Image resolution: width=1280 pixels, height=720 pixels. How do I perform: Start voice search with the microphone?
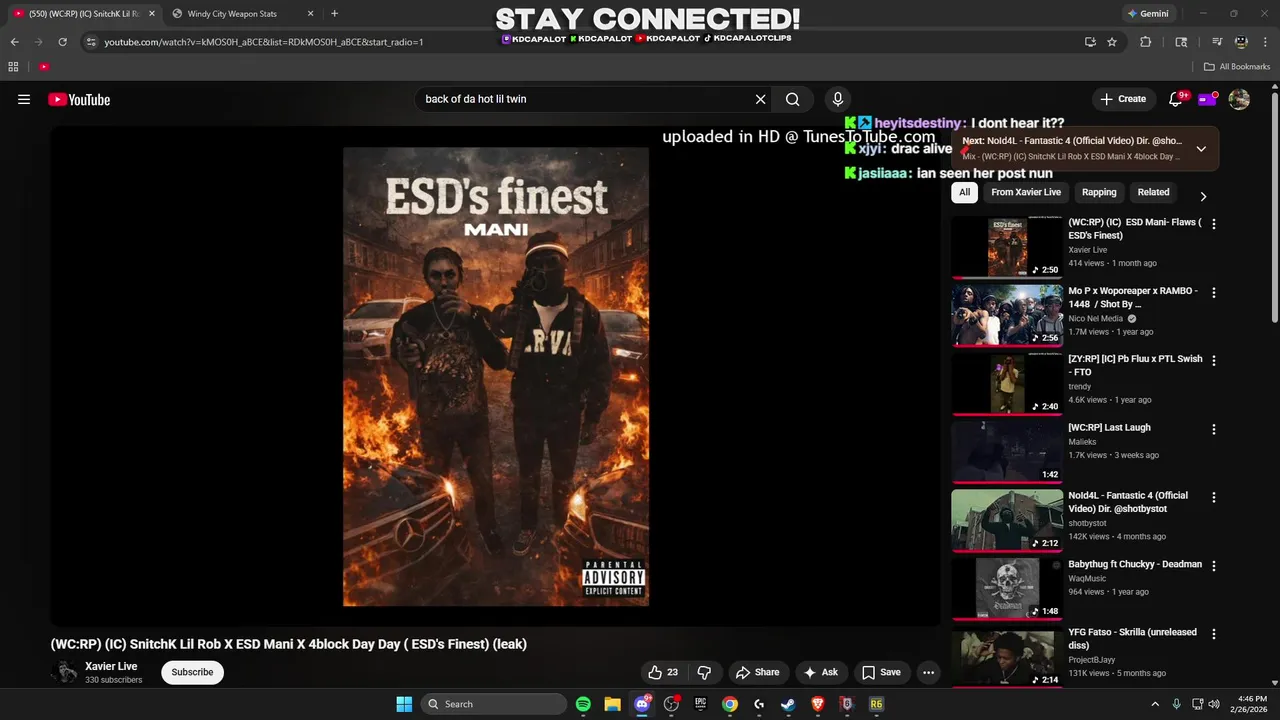click(x=838, y=99)
